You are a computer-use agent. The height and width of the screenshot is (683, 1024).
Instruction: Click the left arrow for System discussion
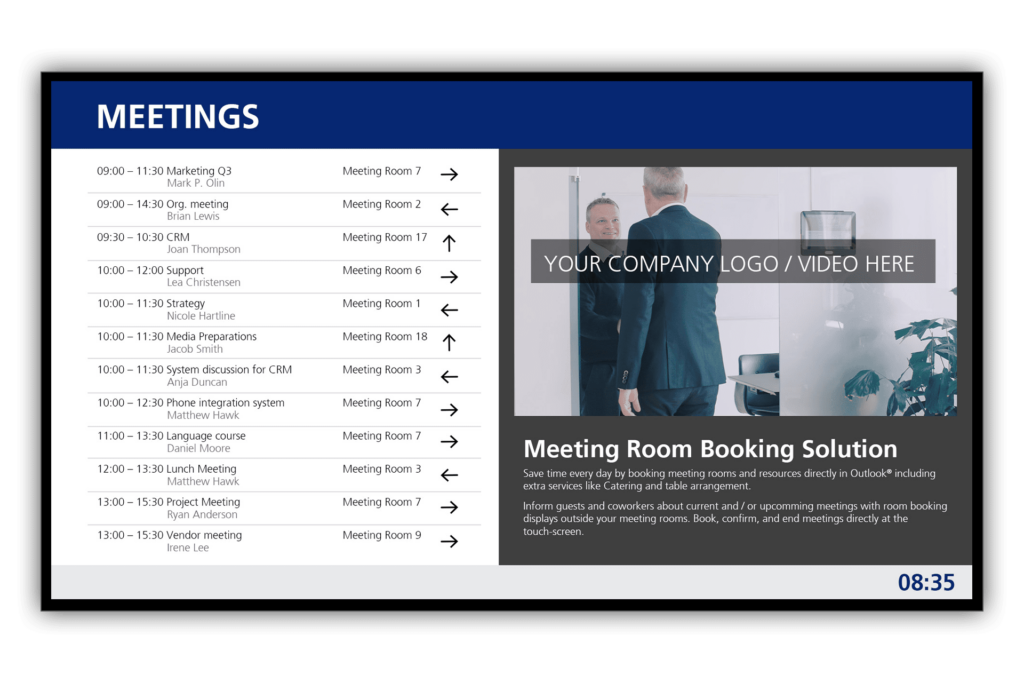point(449,376)
